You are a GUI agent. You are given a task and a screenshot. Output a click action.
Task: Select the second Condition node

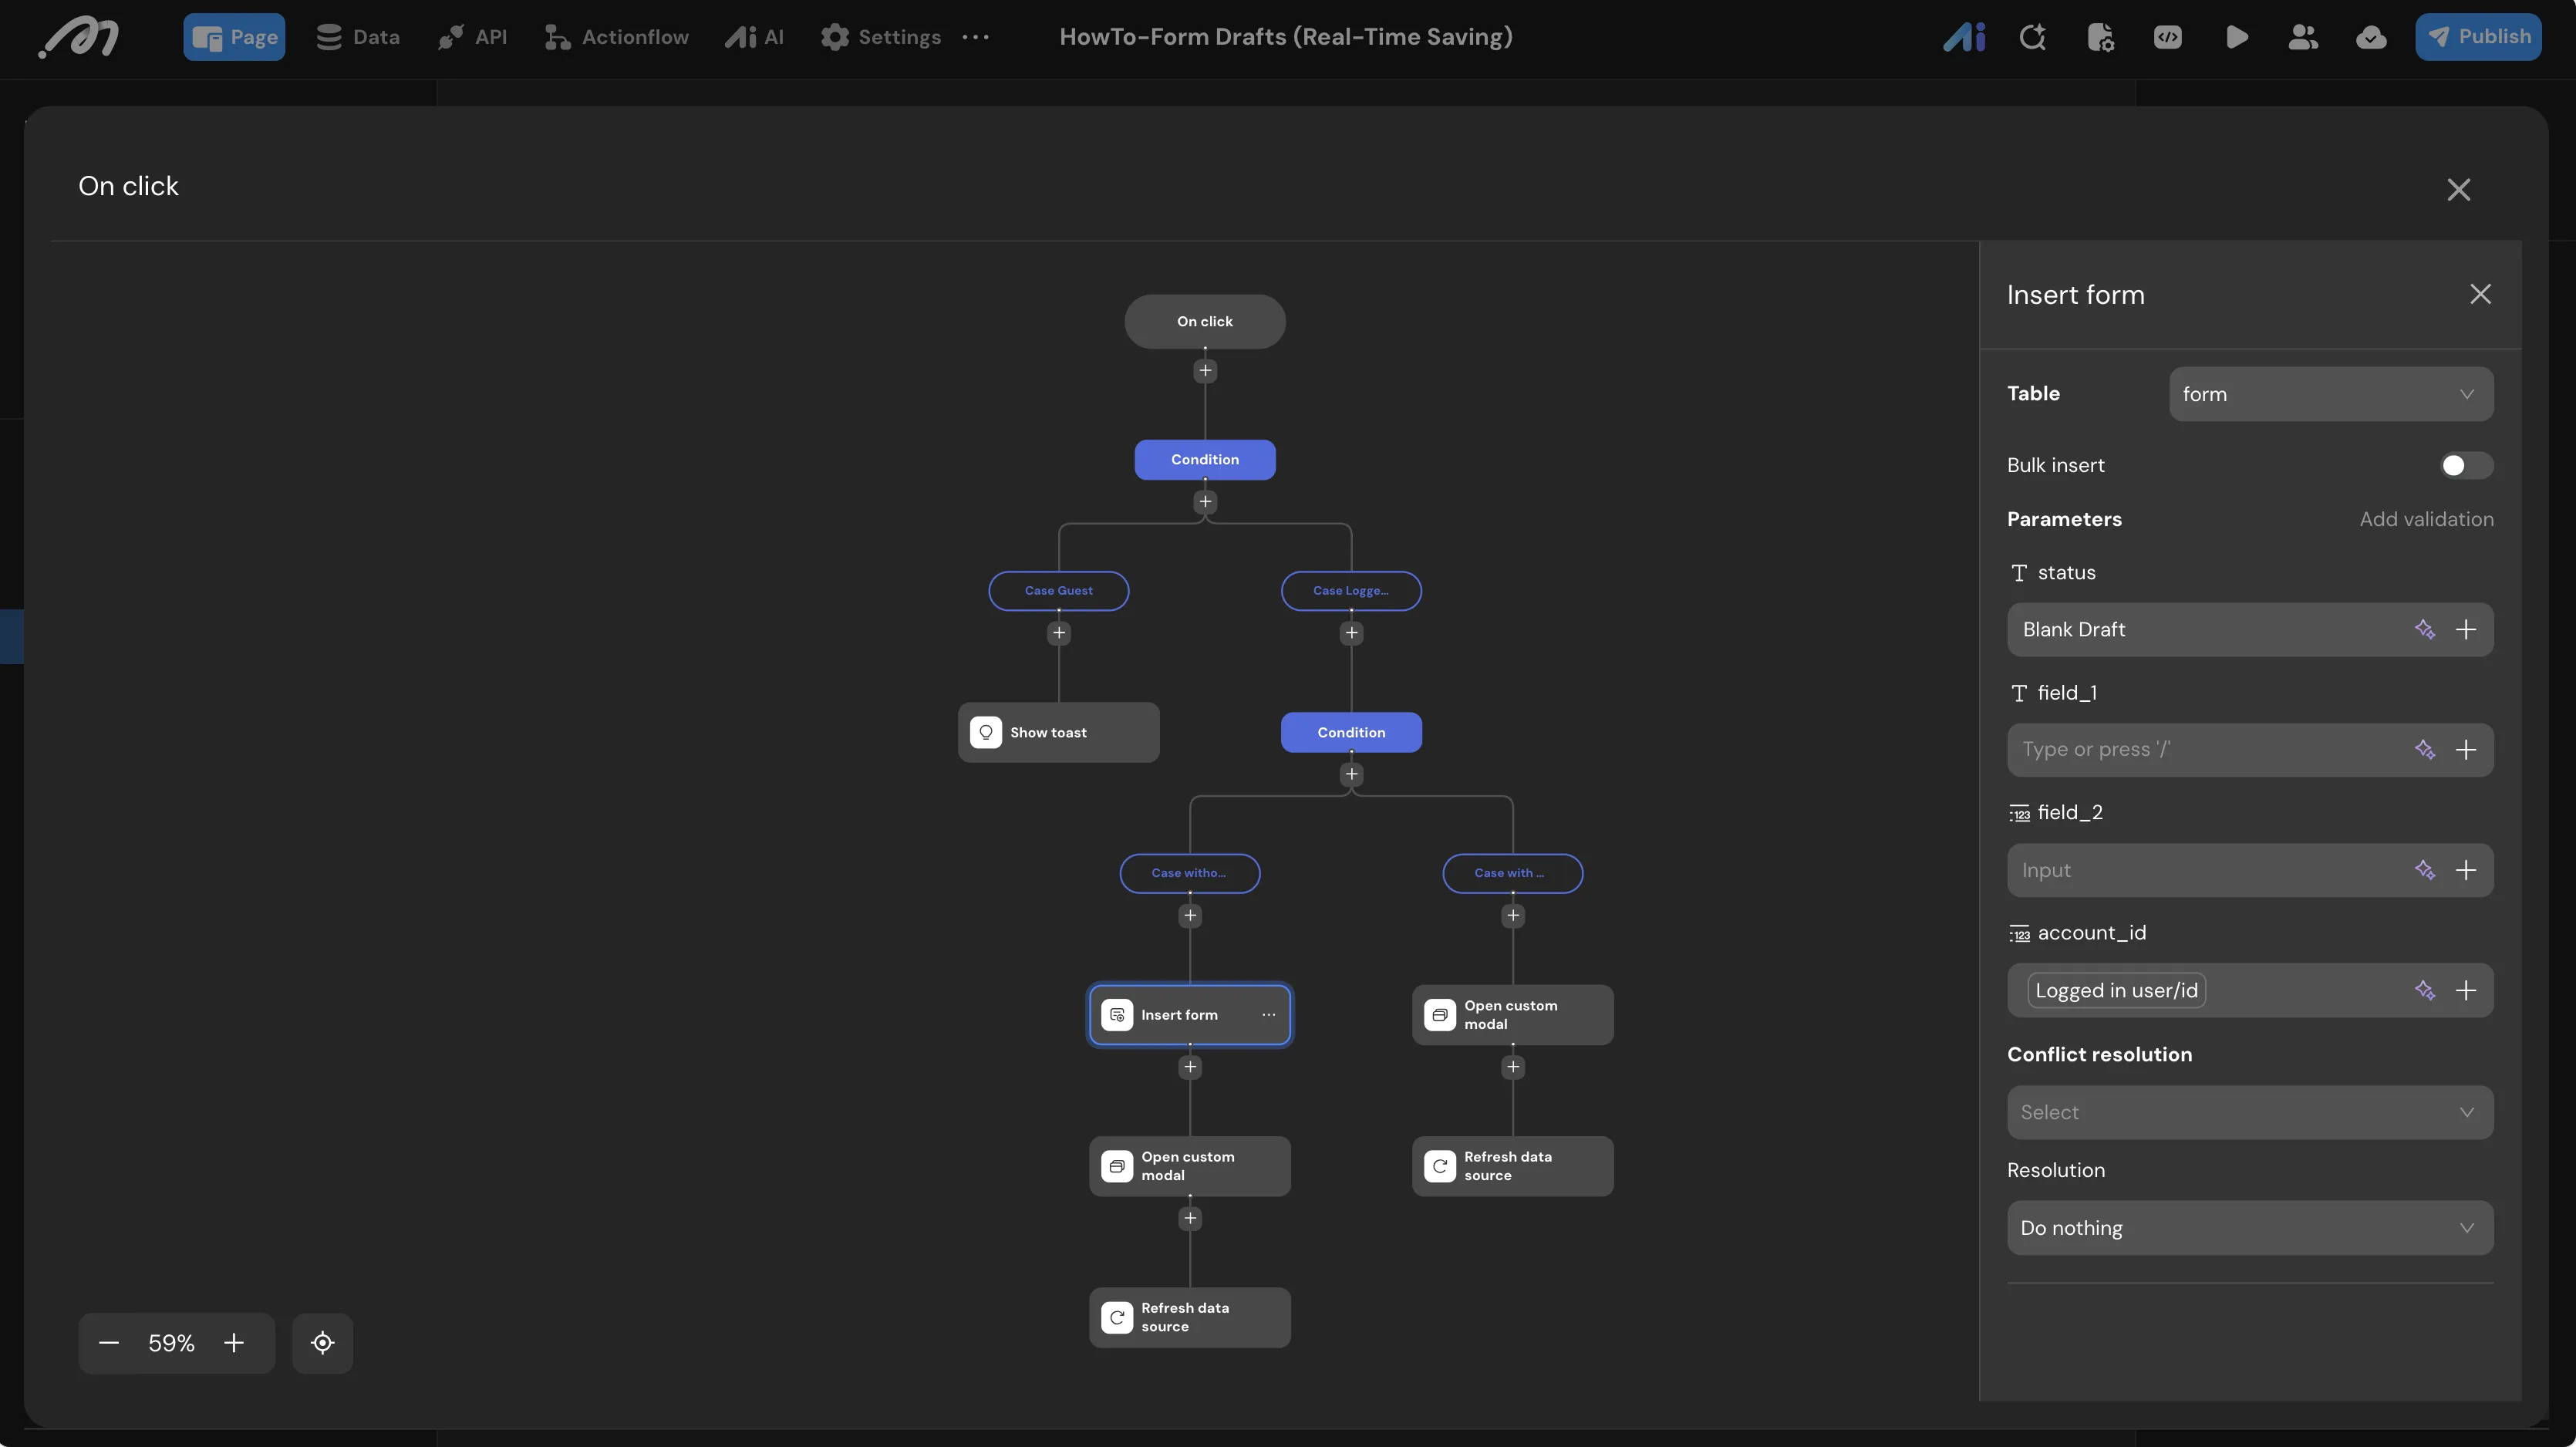[x=1351, y=732]
